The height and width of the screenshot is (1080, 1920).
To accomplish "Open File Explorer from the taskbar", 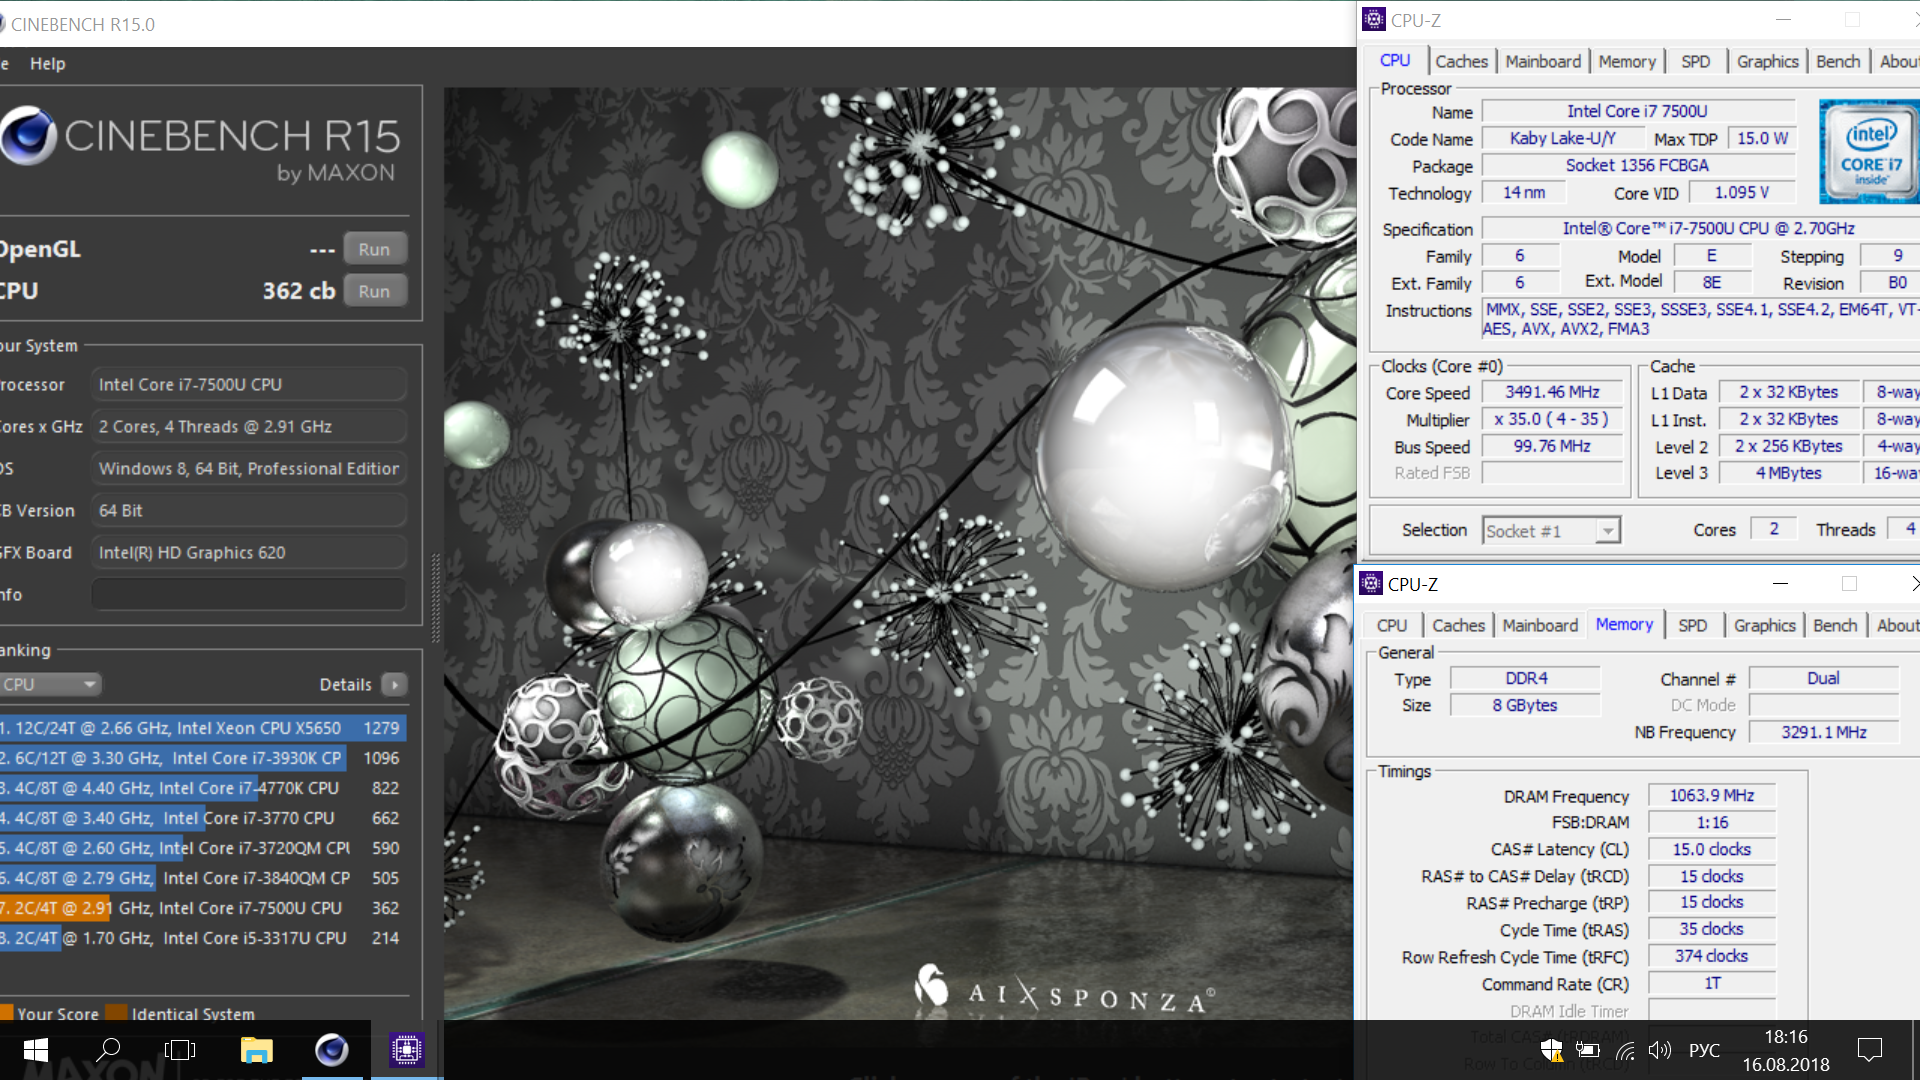I will (257, 1050).
